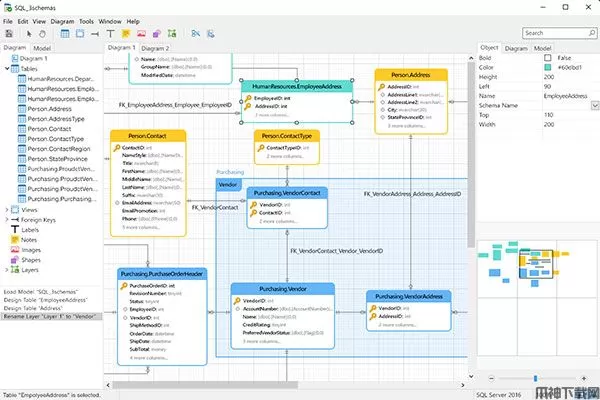Select the hand pan tool
This screenshot has width=600, height=400.
(x=41, y=33)
